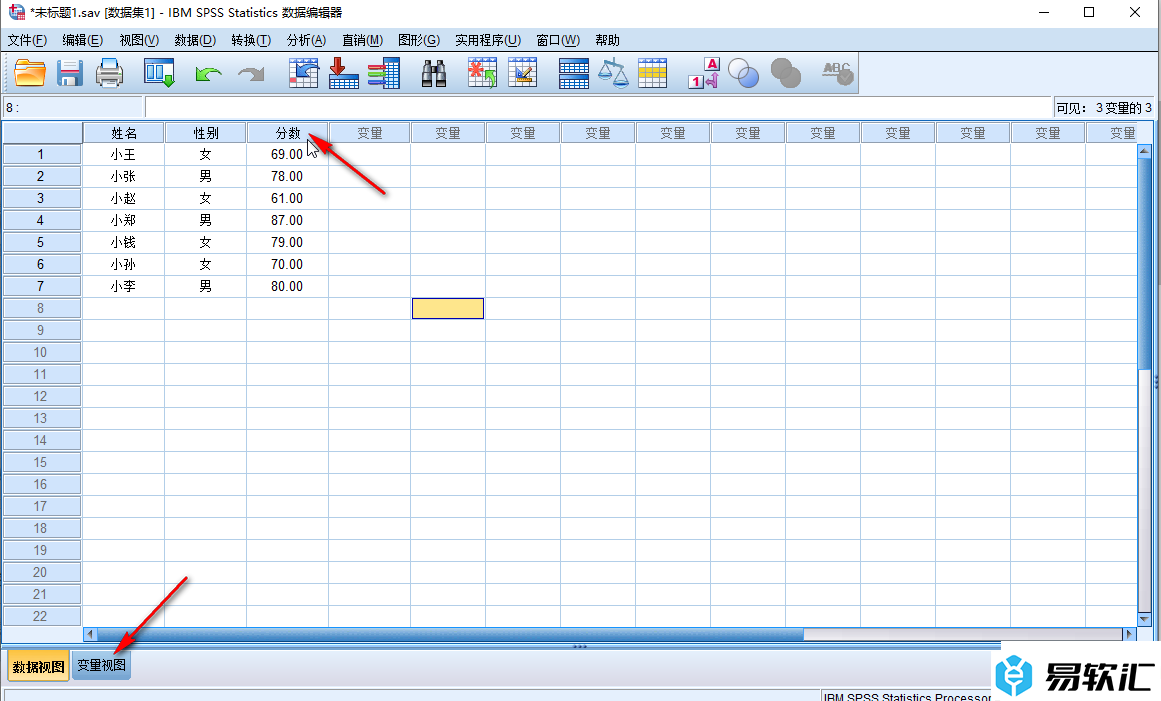The image size is (1161, 701).
Task: Click the Open data document folder icon
Action: tap(30, 73)
